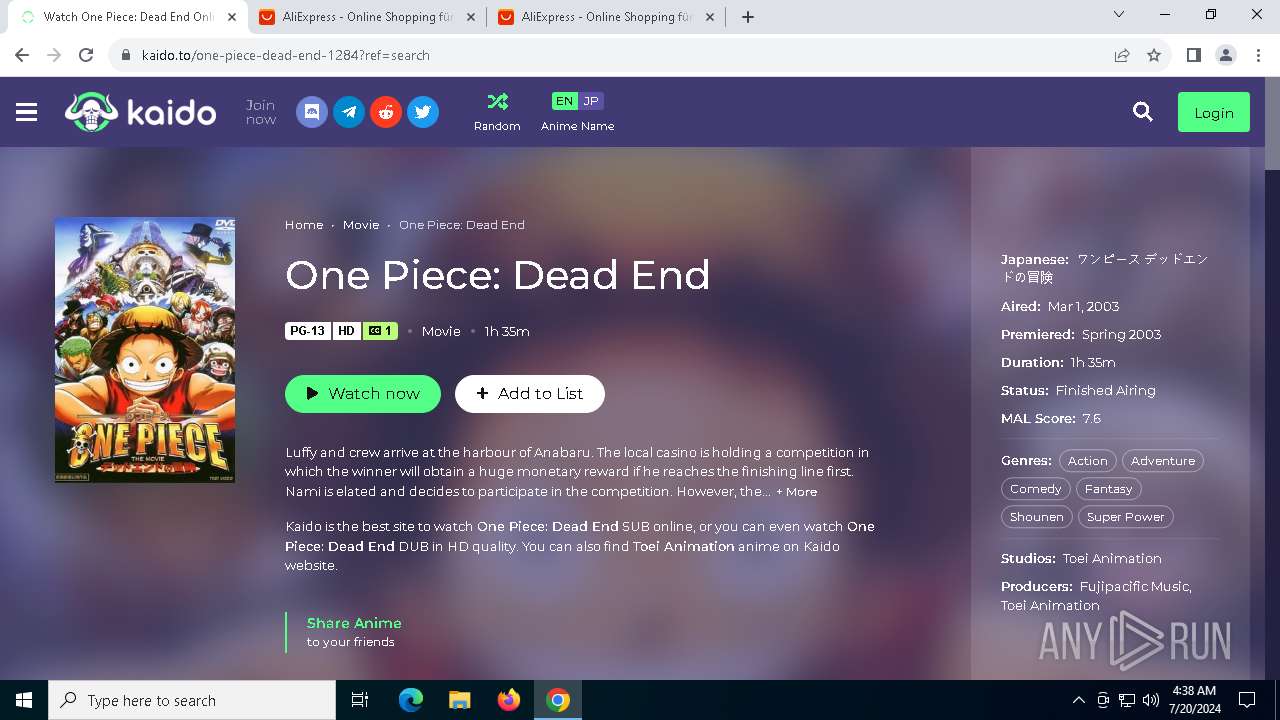Click the address bar URL
The width and height of the screenshot is (1280, 720).
coord(286,56)
